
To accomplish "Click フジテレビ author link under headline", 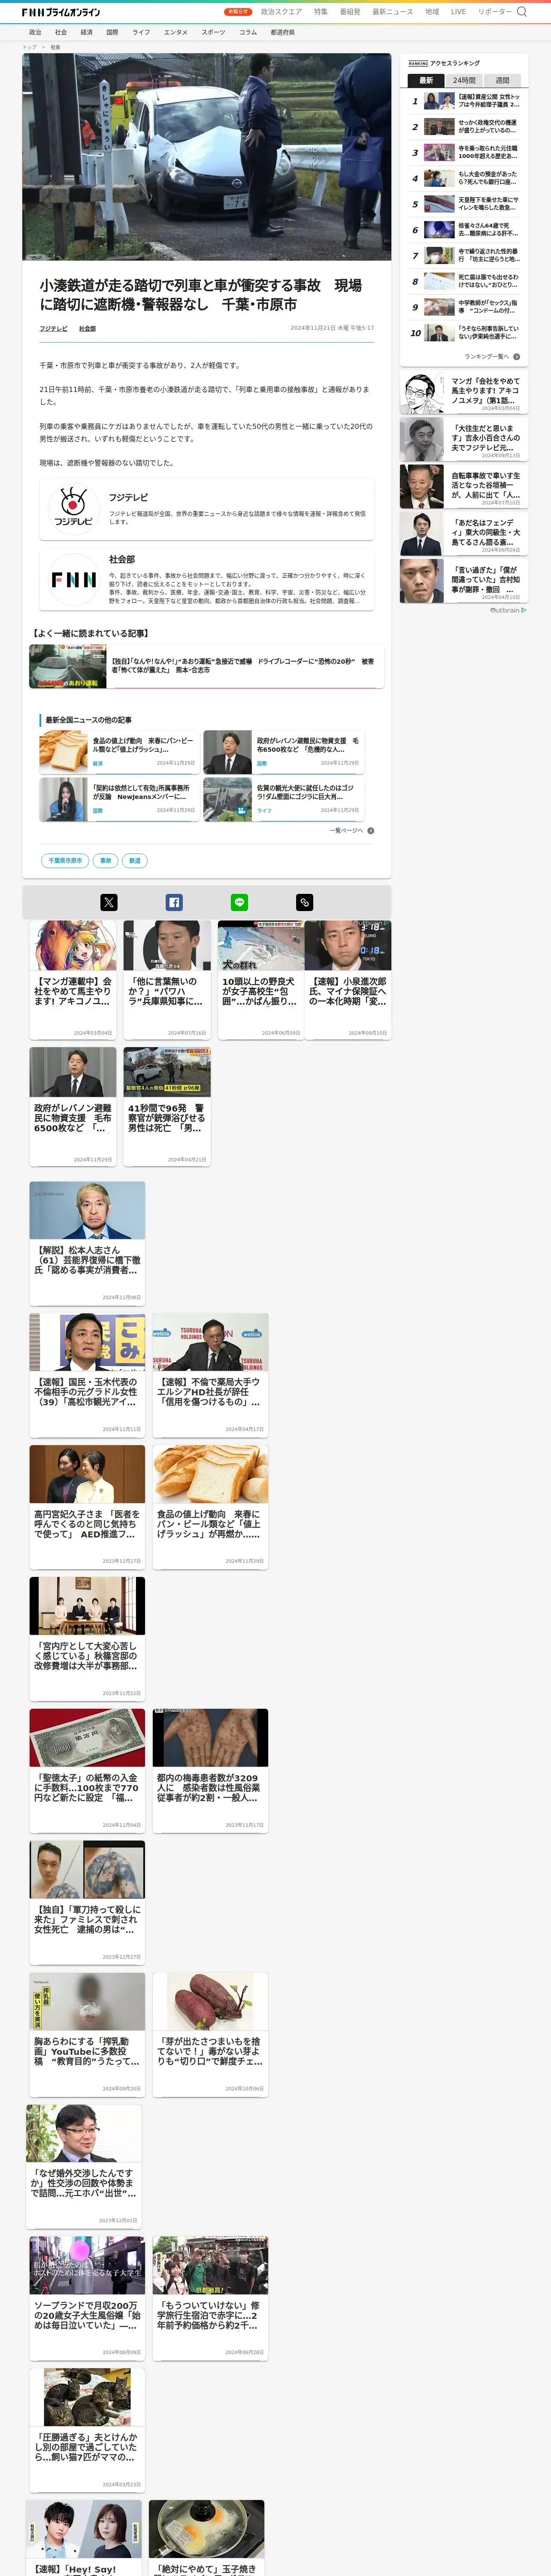I will [54, 328].
